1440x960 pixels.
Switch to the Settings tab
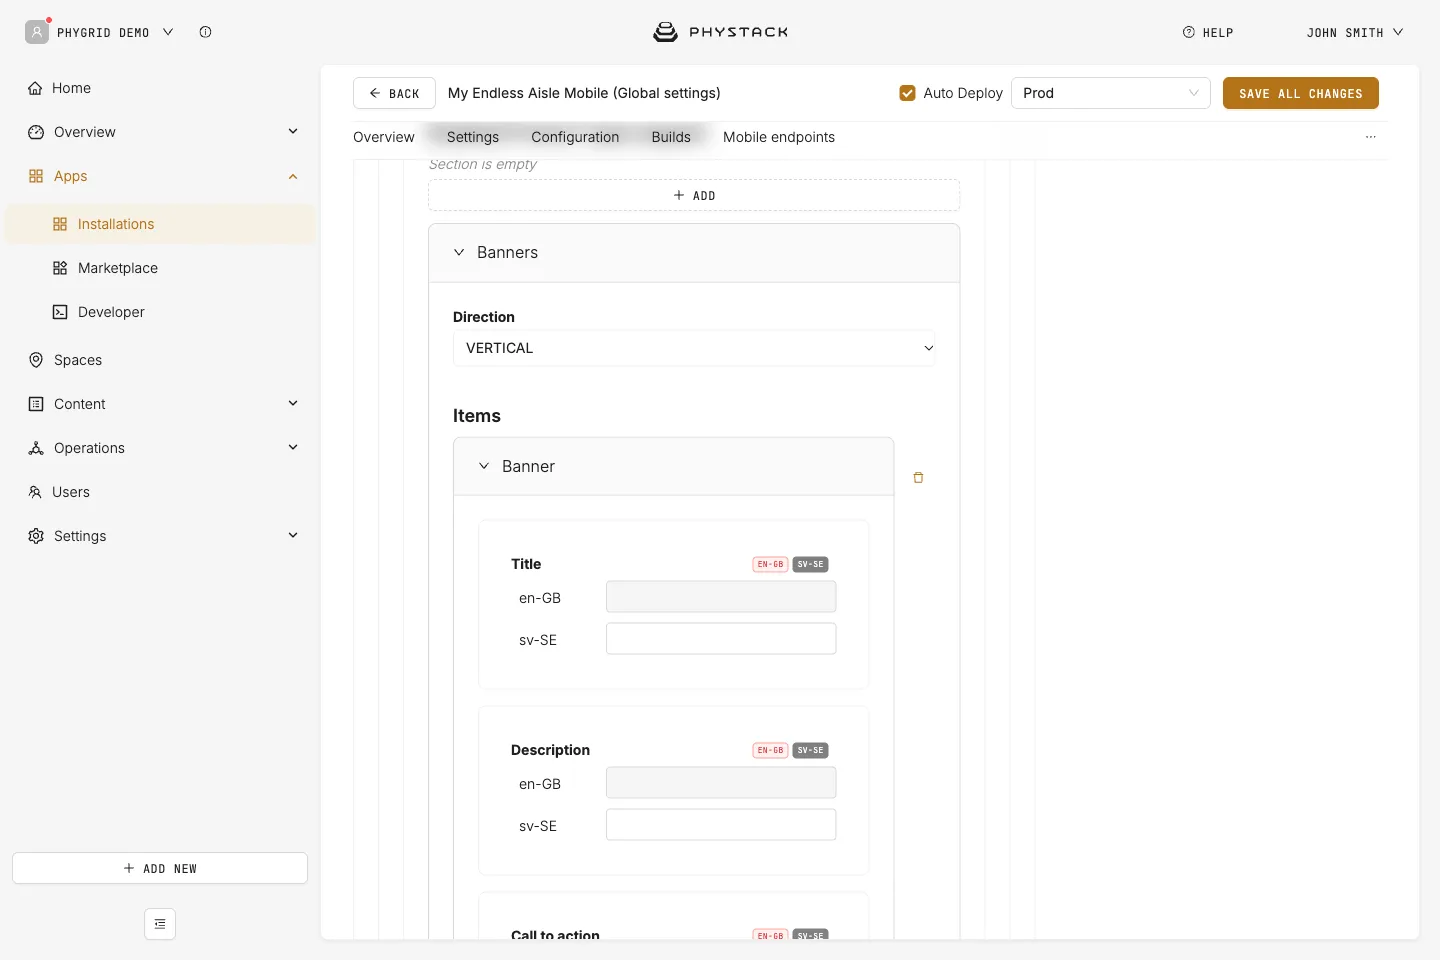[x=473, y=137]
